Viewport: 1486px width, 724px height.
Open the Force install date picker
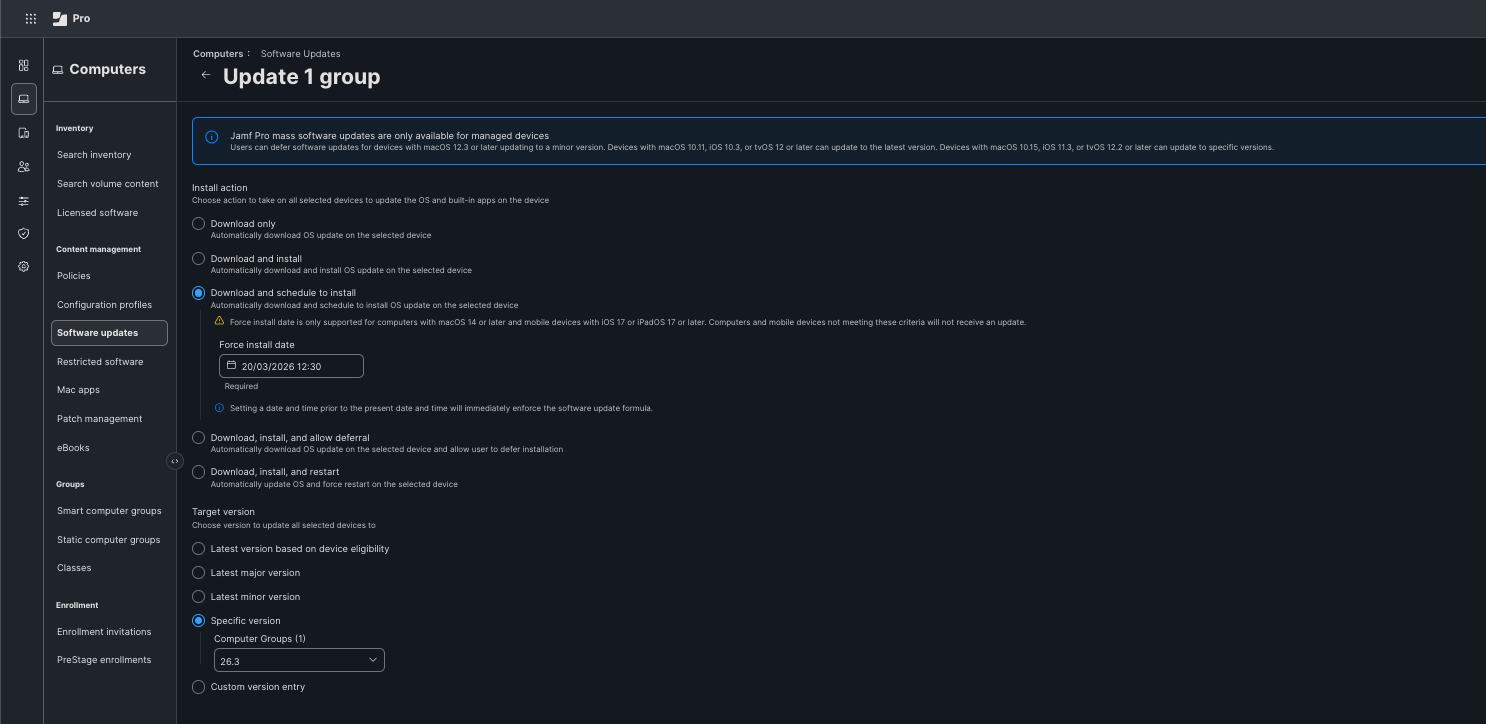click(231, 365)
